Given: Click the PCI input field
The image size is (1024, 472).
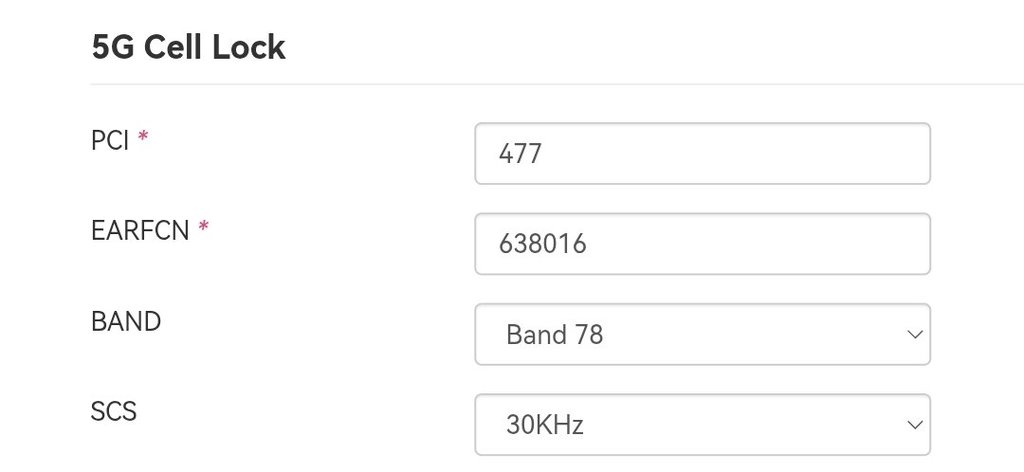Looking at the screenshot, I should pyautogui.click(x=702, y=153).
